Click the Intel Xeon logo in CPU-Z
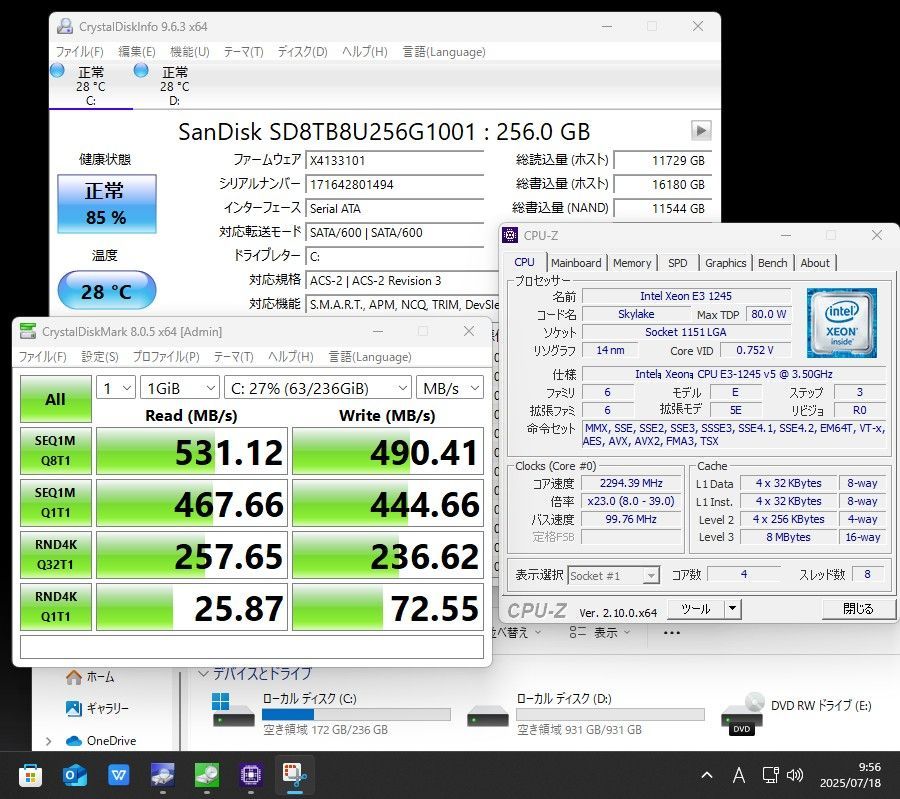This screenshot has height=799, width=900. tap(842, 323)
